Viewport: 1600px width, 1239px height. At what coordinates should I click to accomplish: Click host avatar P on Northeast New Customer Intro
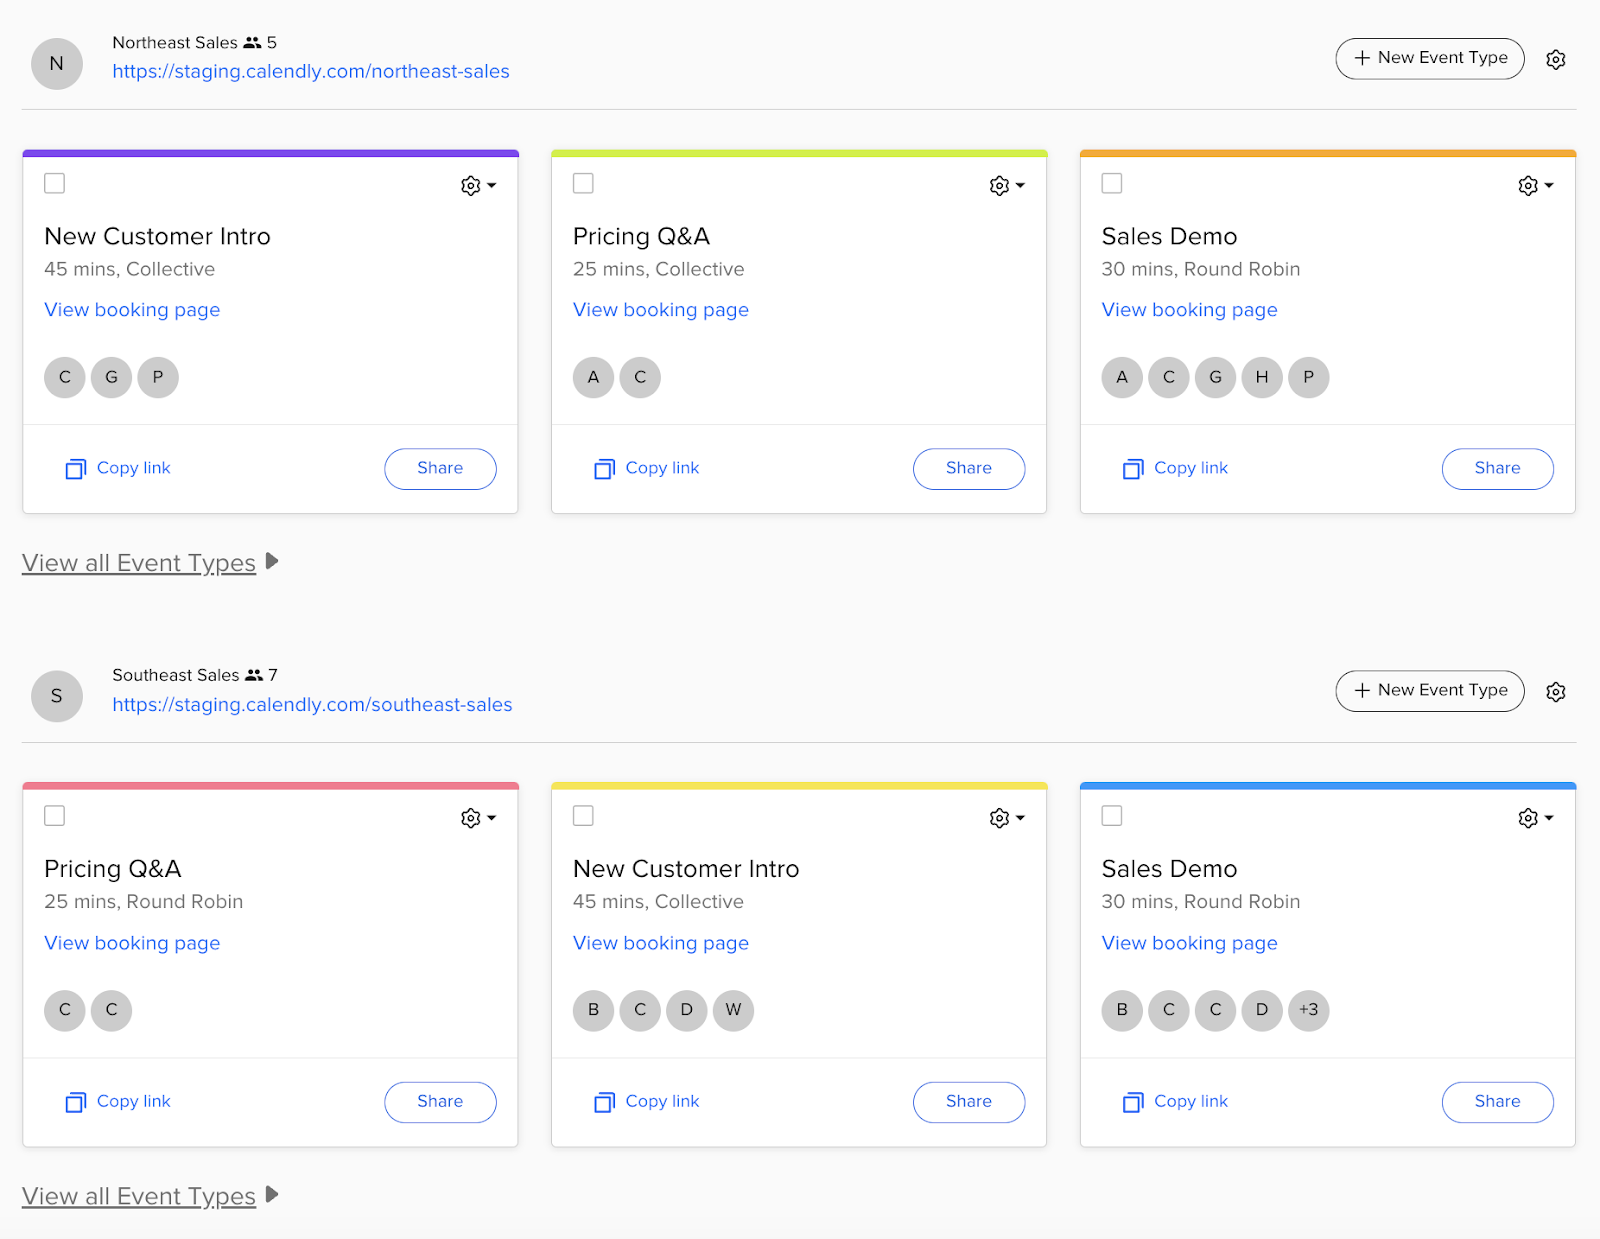(158, 378)
